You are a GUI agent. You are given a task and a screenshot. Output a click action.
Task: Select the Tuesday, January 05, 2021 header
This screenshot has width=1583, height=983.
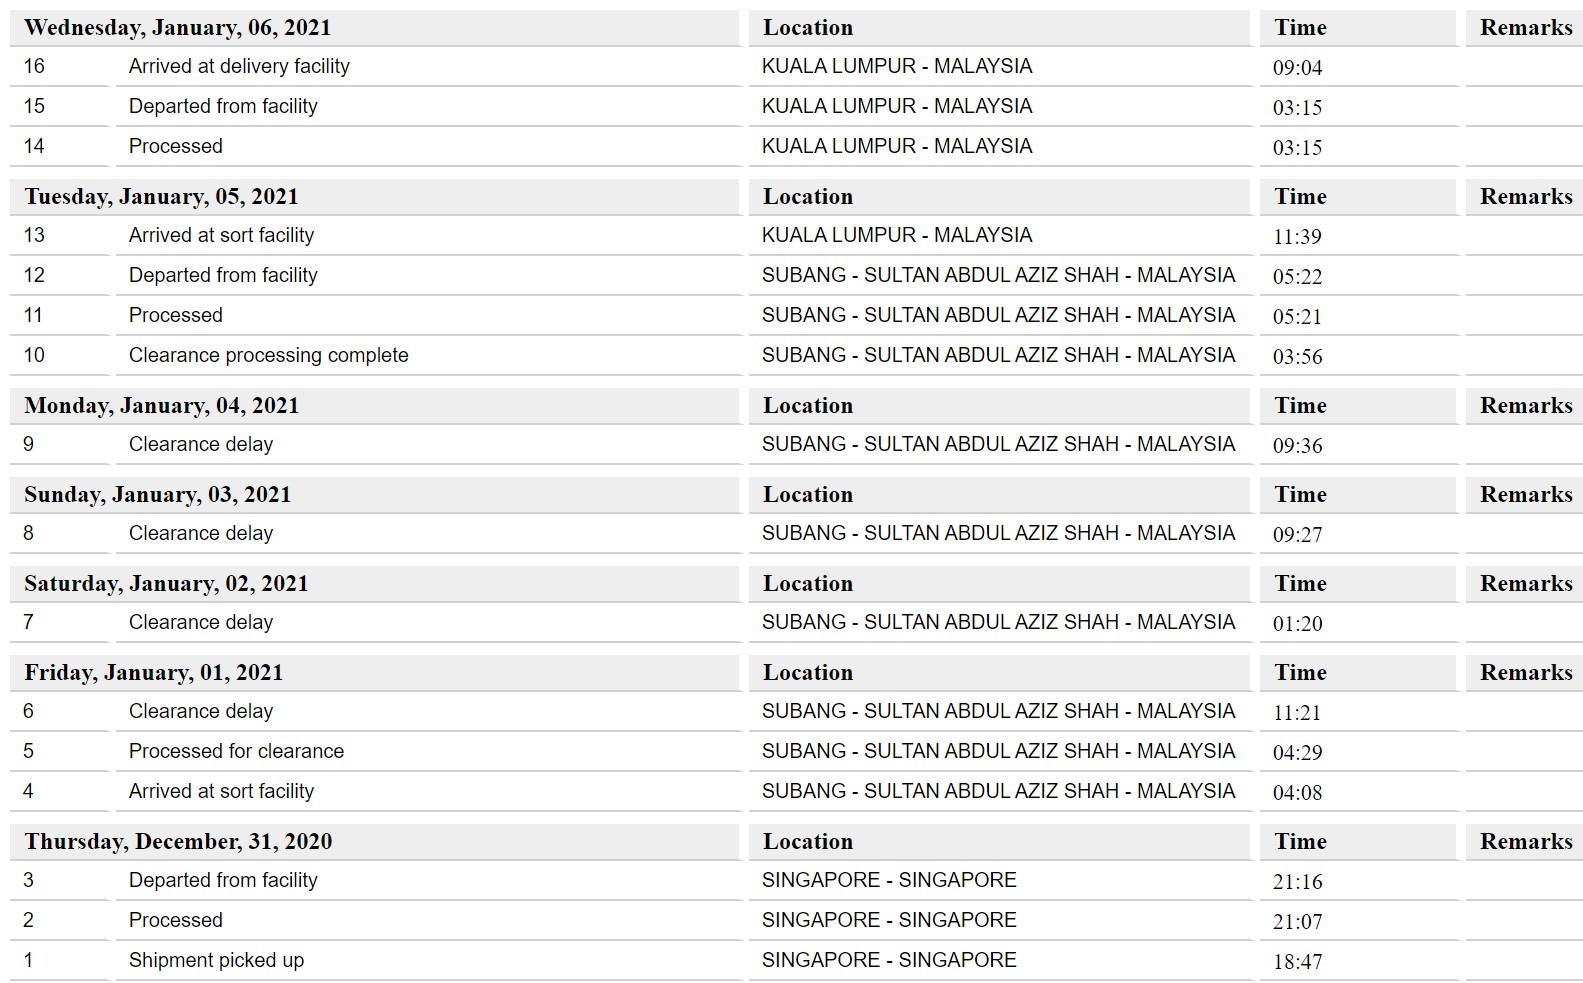161,197
